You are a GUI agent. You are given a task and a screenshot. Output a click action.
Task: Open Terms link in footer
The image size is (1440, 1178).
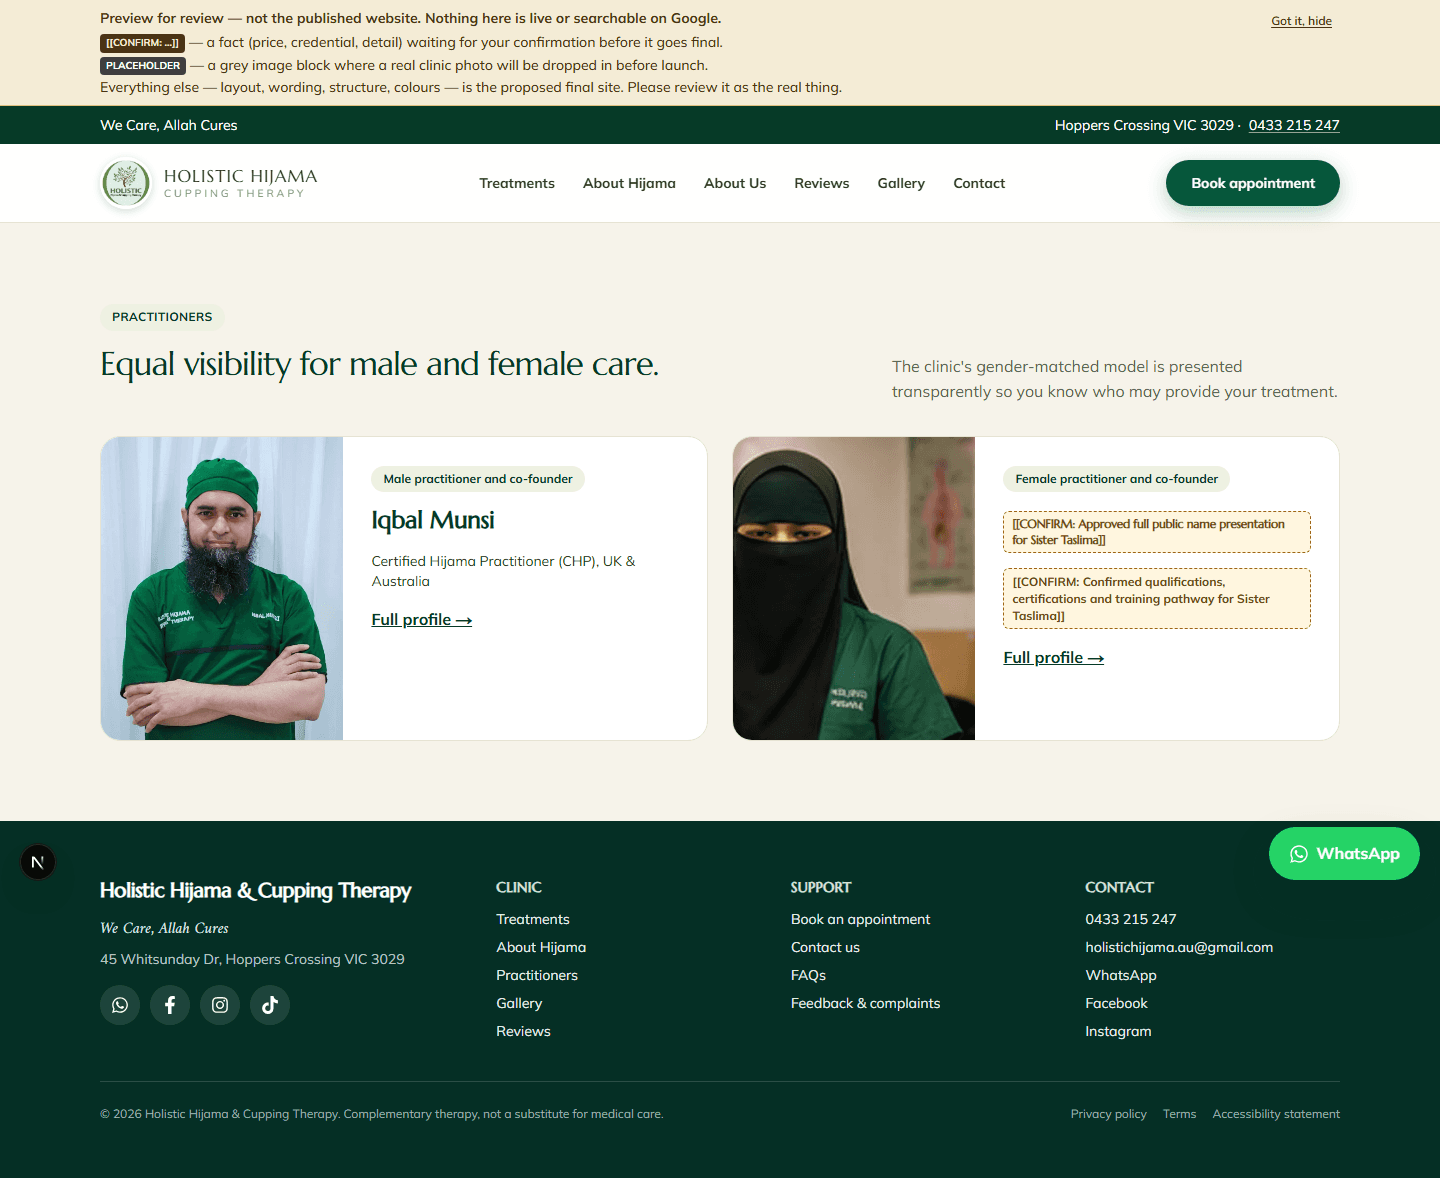pos(1179,1114)
